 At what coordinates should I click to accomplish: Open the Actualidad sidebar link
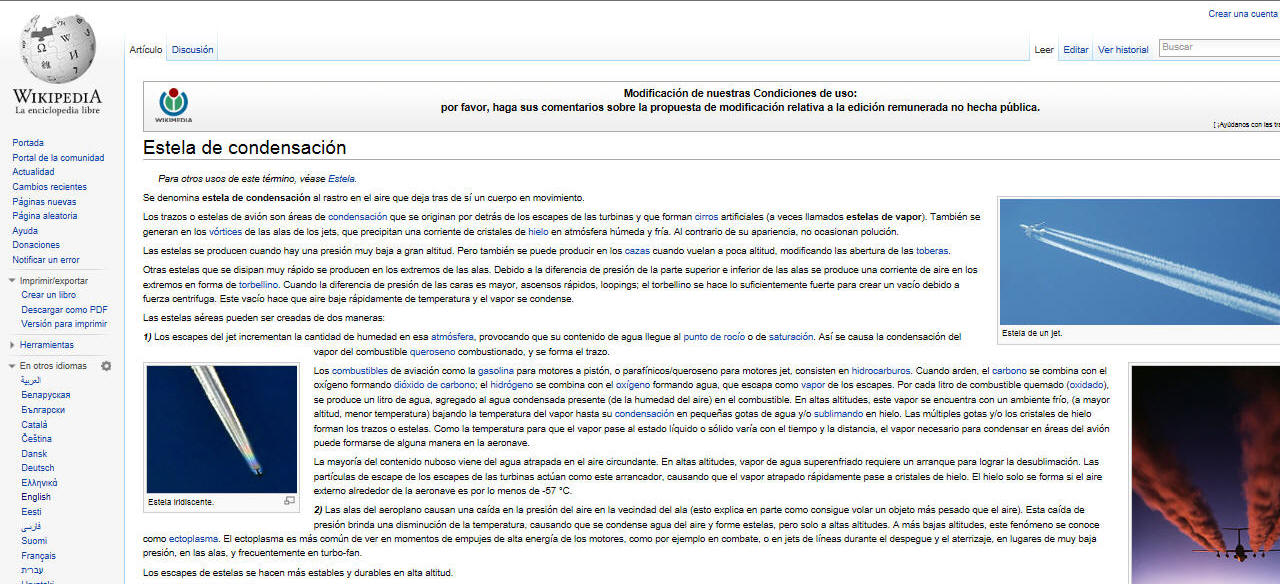33,172
